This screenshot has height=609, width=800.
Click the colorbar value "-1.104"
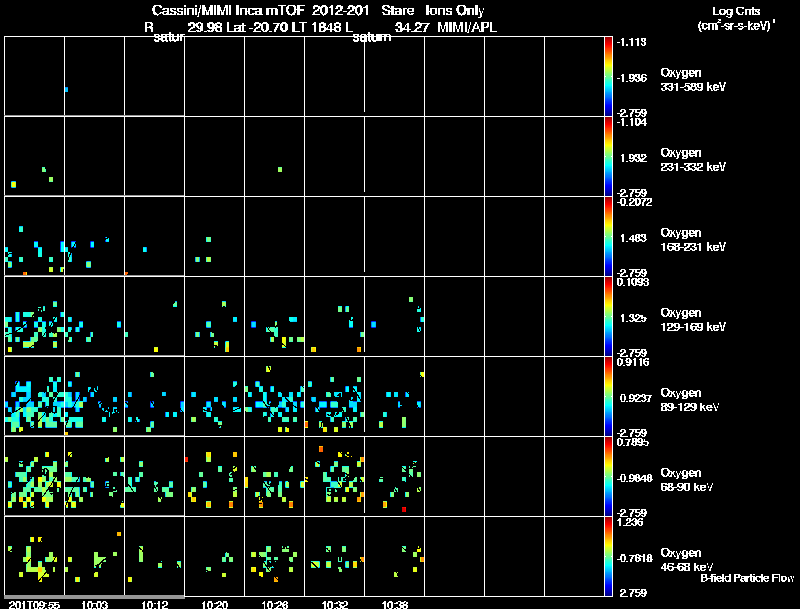pyautogui.click(x=632, y=122)
